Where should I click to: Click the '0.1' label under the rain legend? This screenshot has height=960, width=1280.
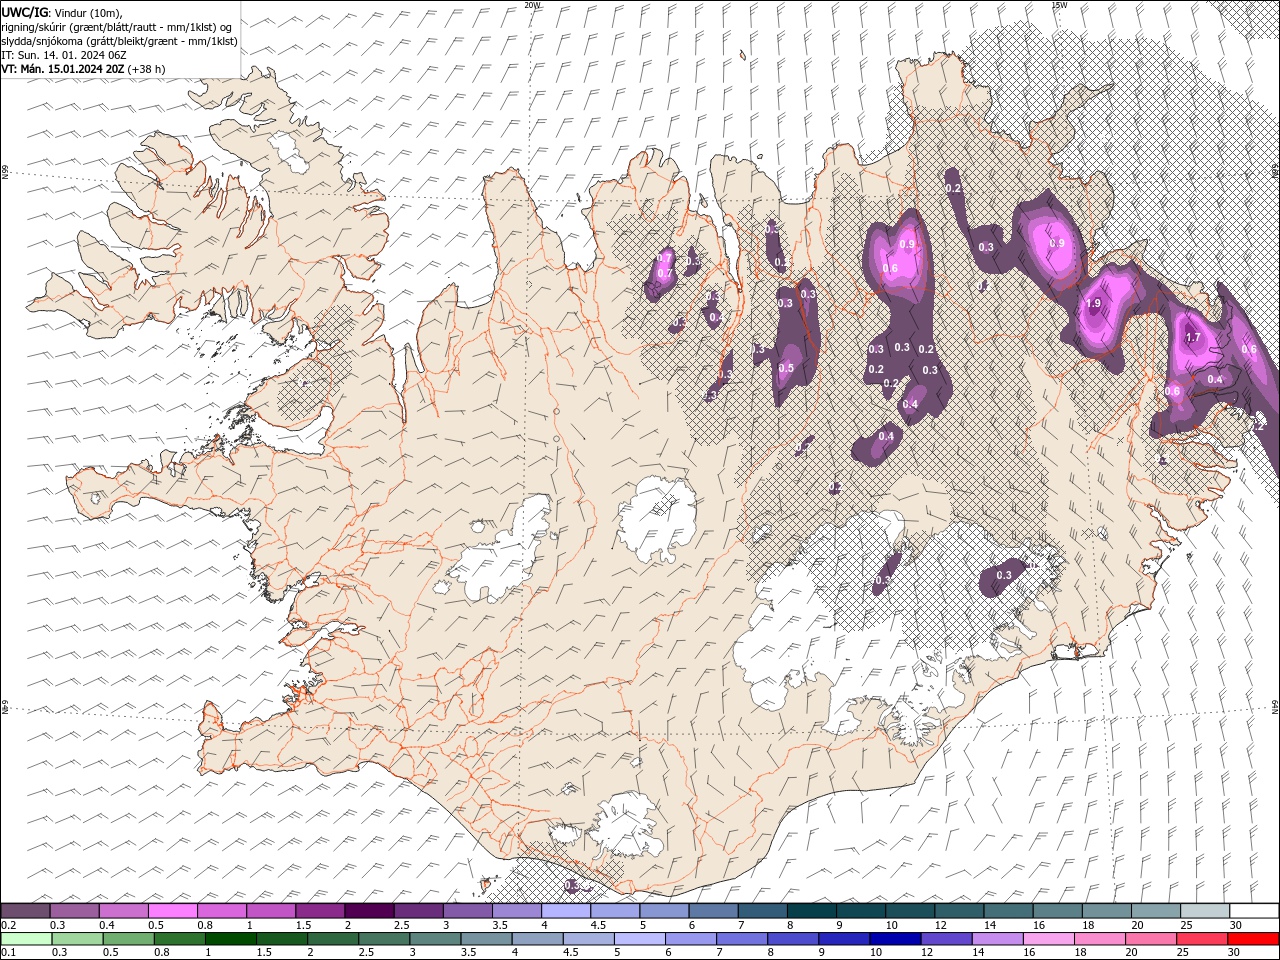coord(7,953)
